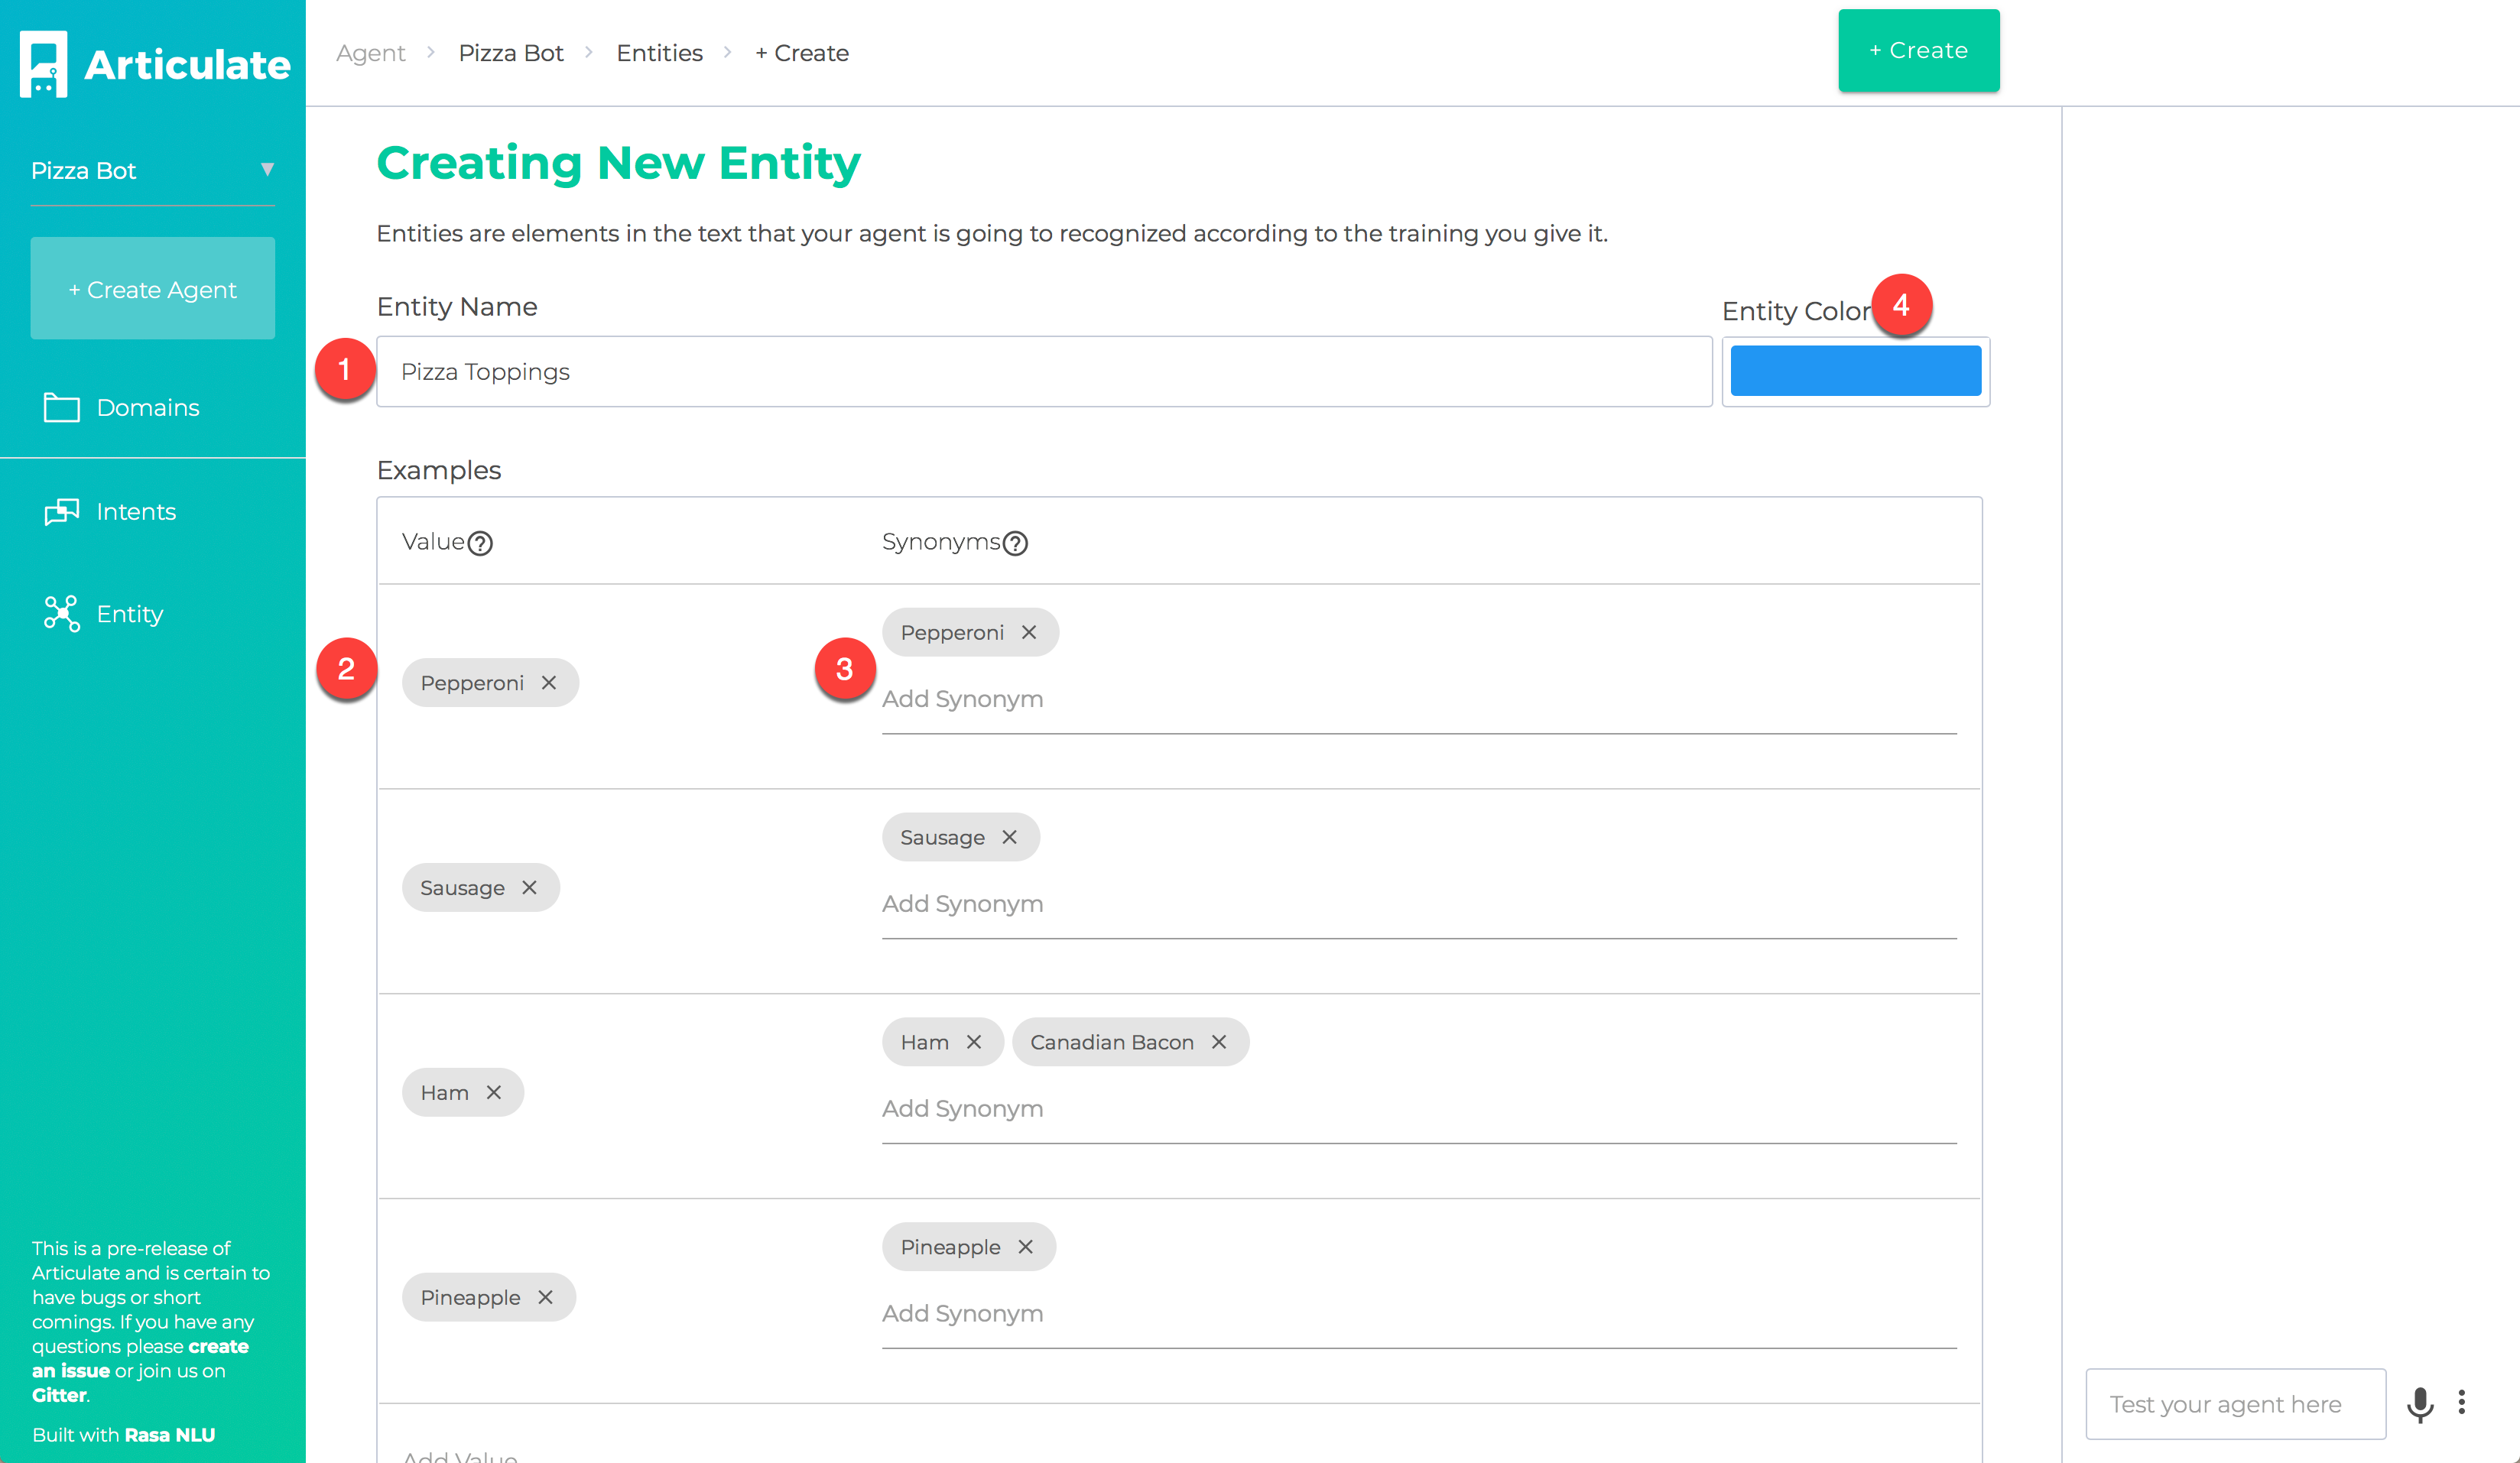This screenshot has width=2520, height=1463.
Task: Click the Test your agent here input
Action: (2235, 1405)
